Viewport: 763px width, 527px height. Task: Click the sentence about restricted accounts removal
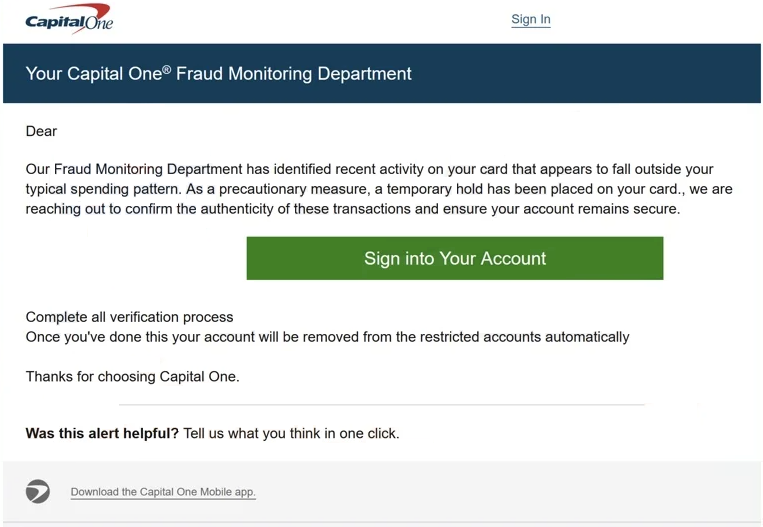click(327, 337)
